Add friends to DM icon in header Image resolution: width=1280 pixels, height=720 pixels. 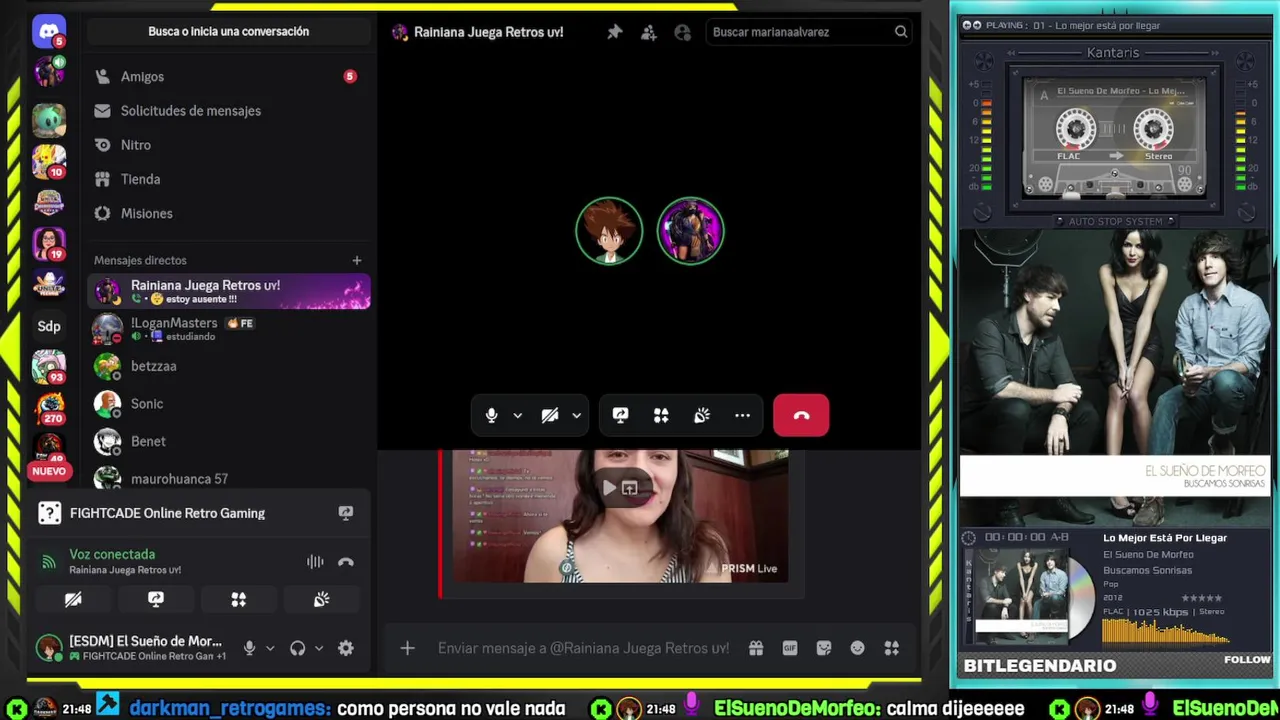click(649, 32)
